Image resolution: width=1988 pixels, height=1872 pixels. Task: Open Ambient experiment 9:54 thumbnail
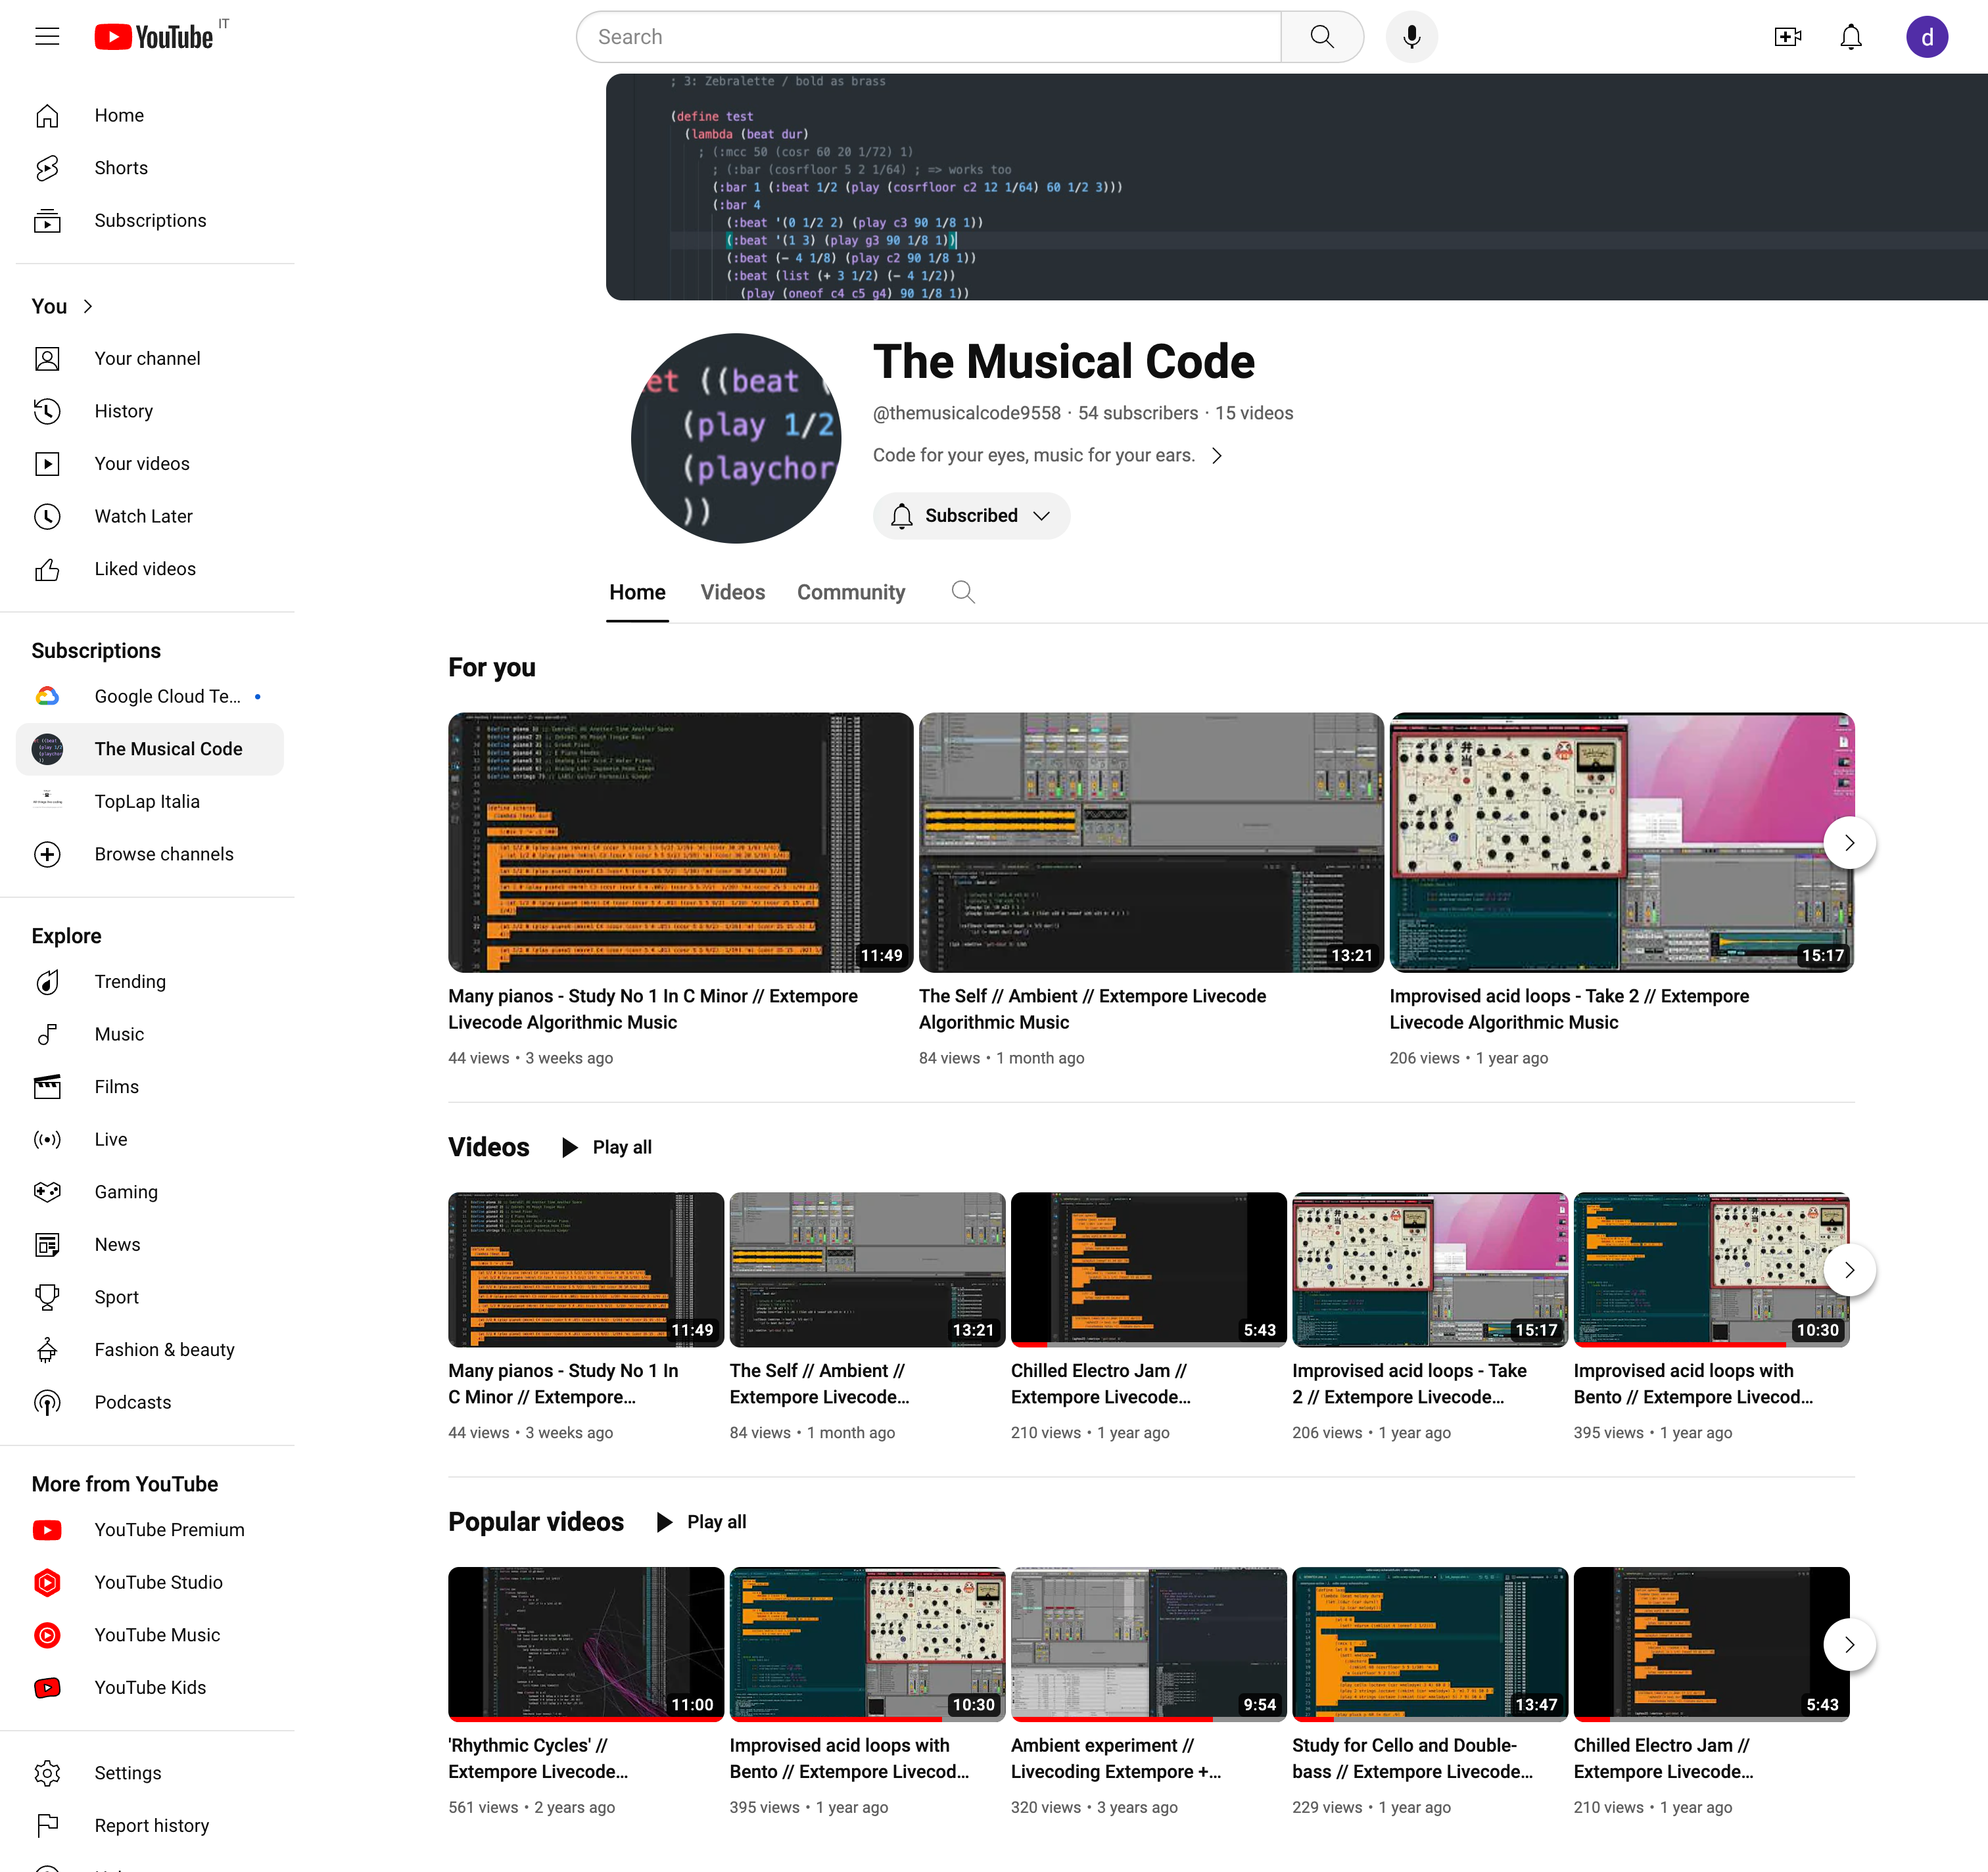1148,1644
